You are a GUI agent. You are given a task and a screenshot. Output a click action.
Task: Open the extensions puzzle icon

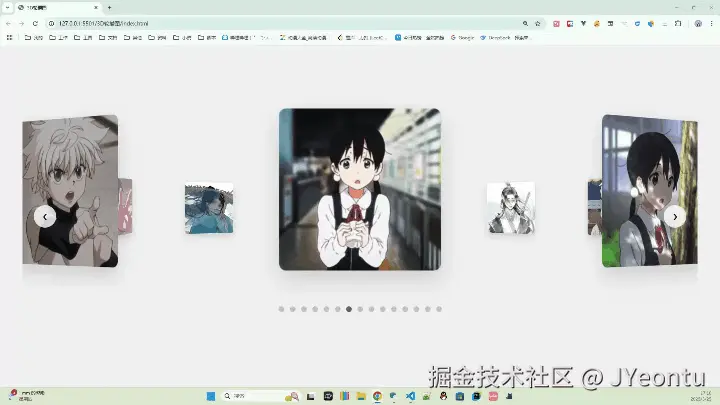[x=678, y=23]
